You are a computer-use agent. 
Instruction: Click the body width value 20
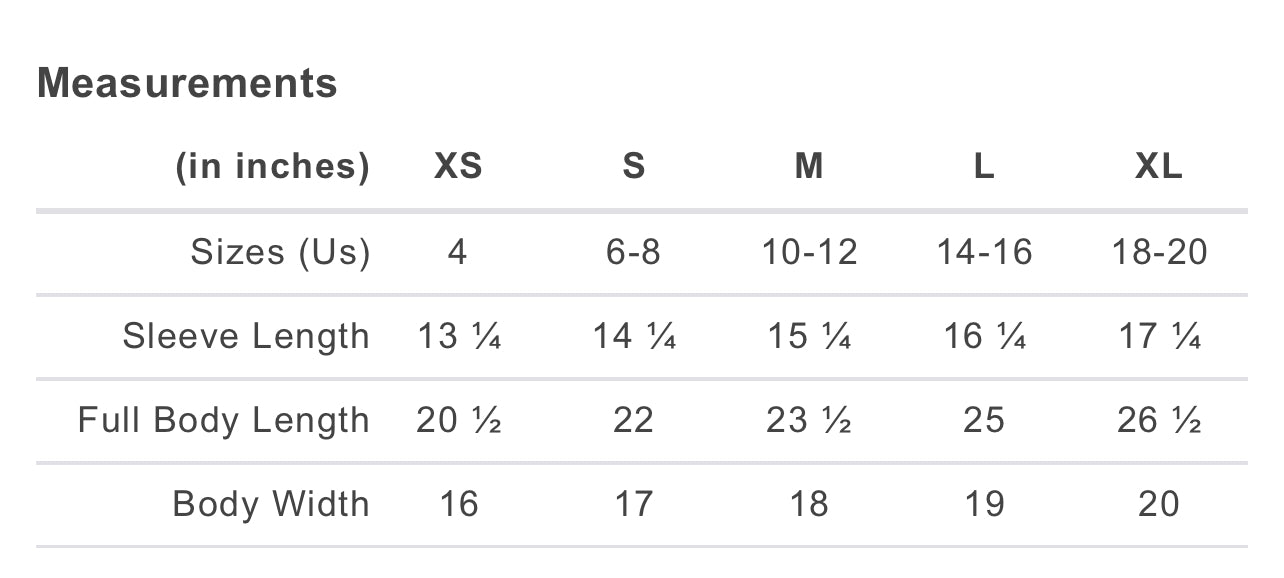point(1159,504)
